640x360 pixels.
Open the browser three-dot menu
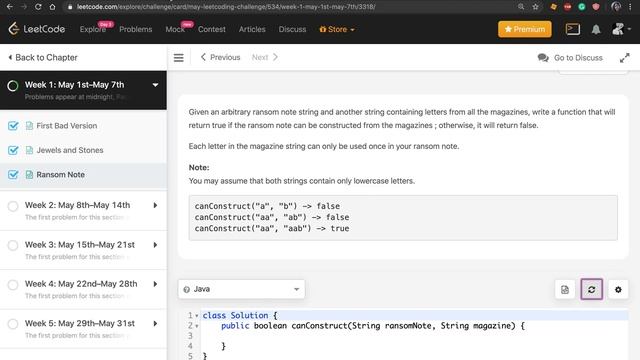point(630,7)
